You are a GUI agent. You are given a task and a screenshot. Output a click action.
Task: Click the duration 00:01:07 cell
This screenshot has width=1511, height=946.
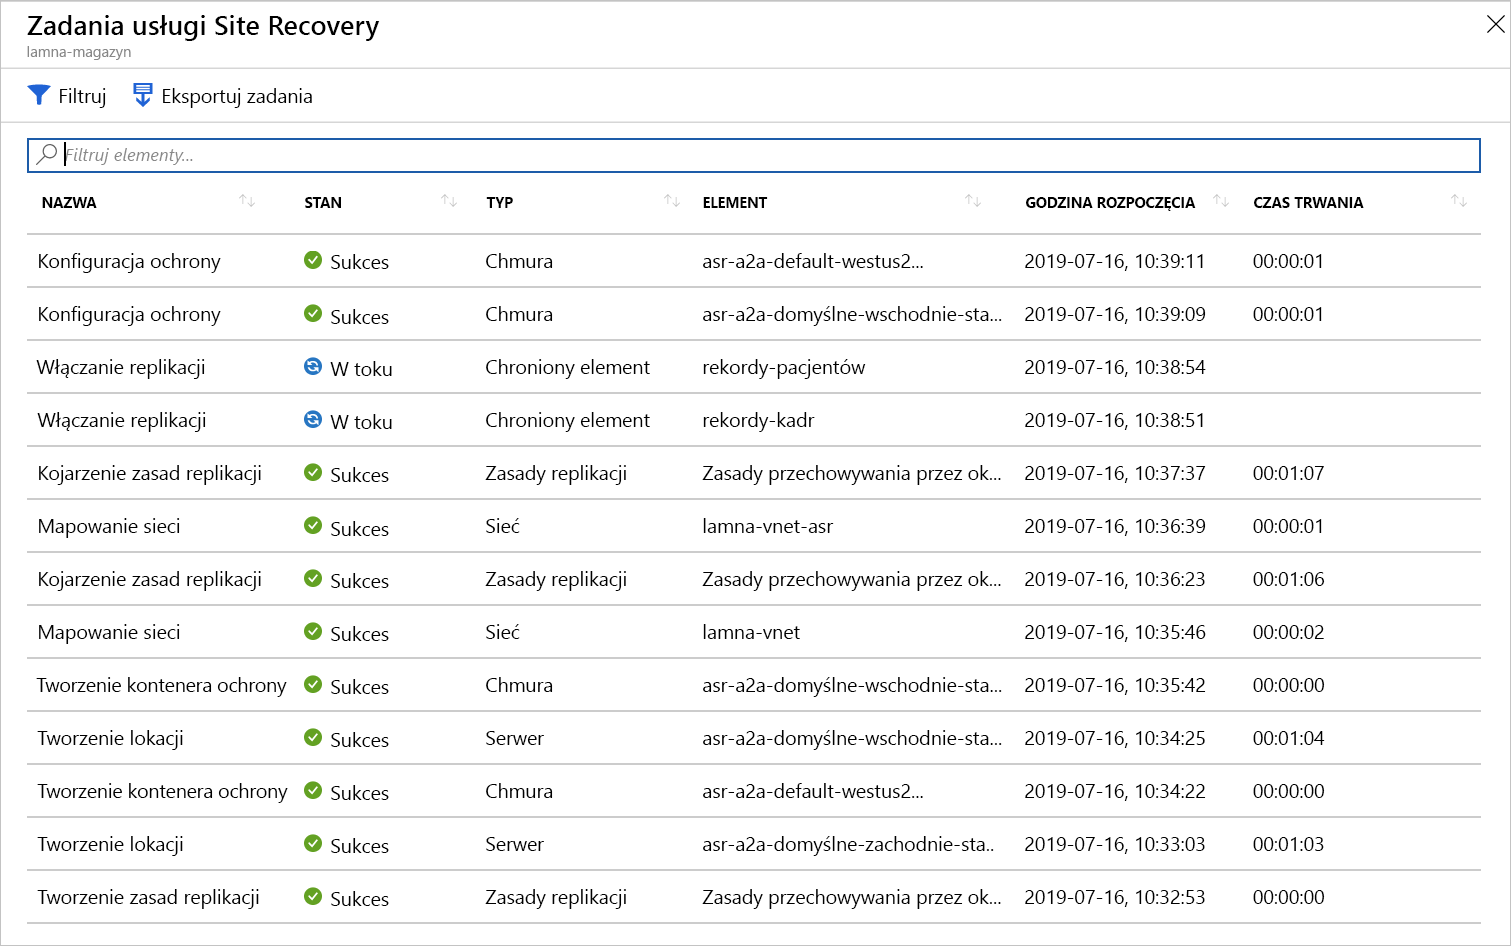1288,473
